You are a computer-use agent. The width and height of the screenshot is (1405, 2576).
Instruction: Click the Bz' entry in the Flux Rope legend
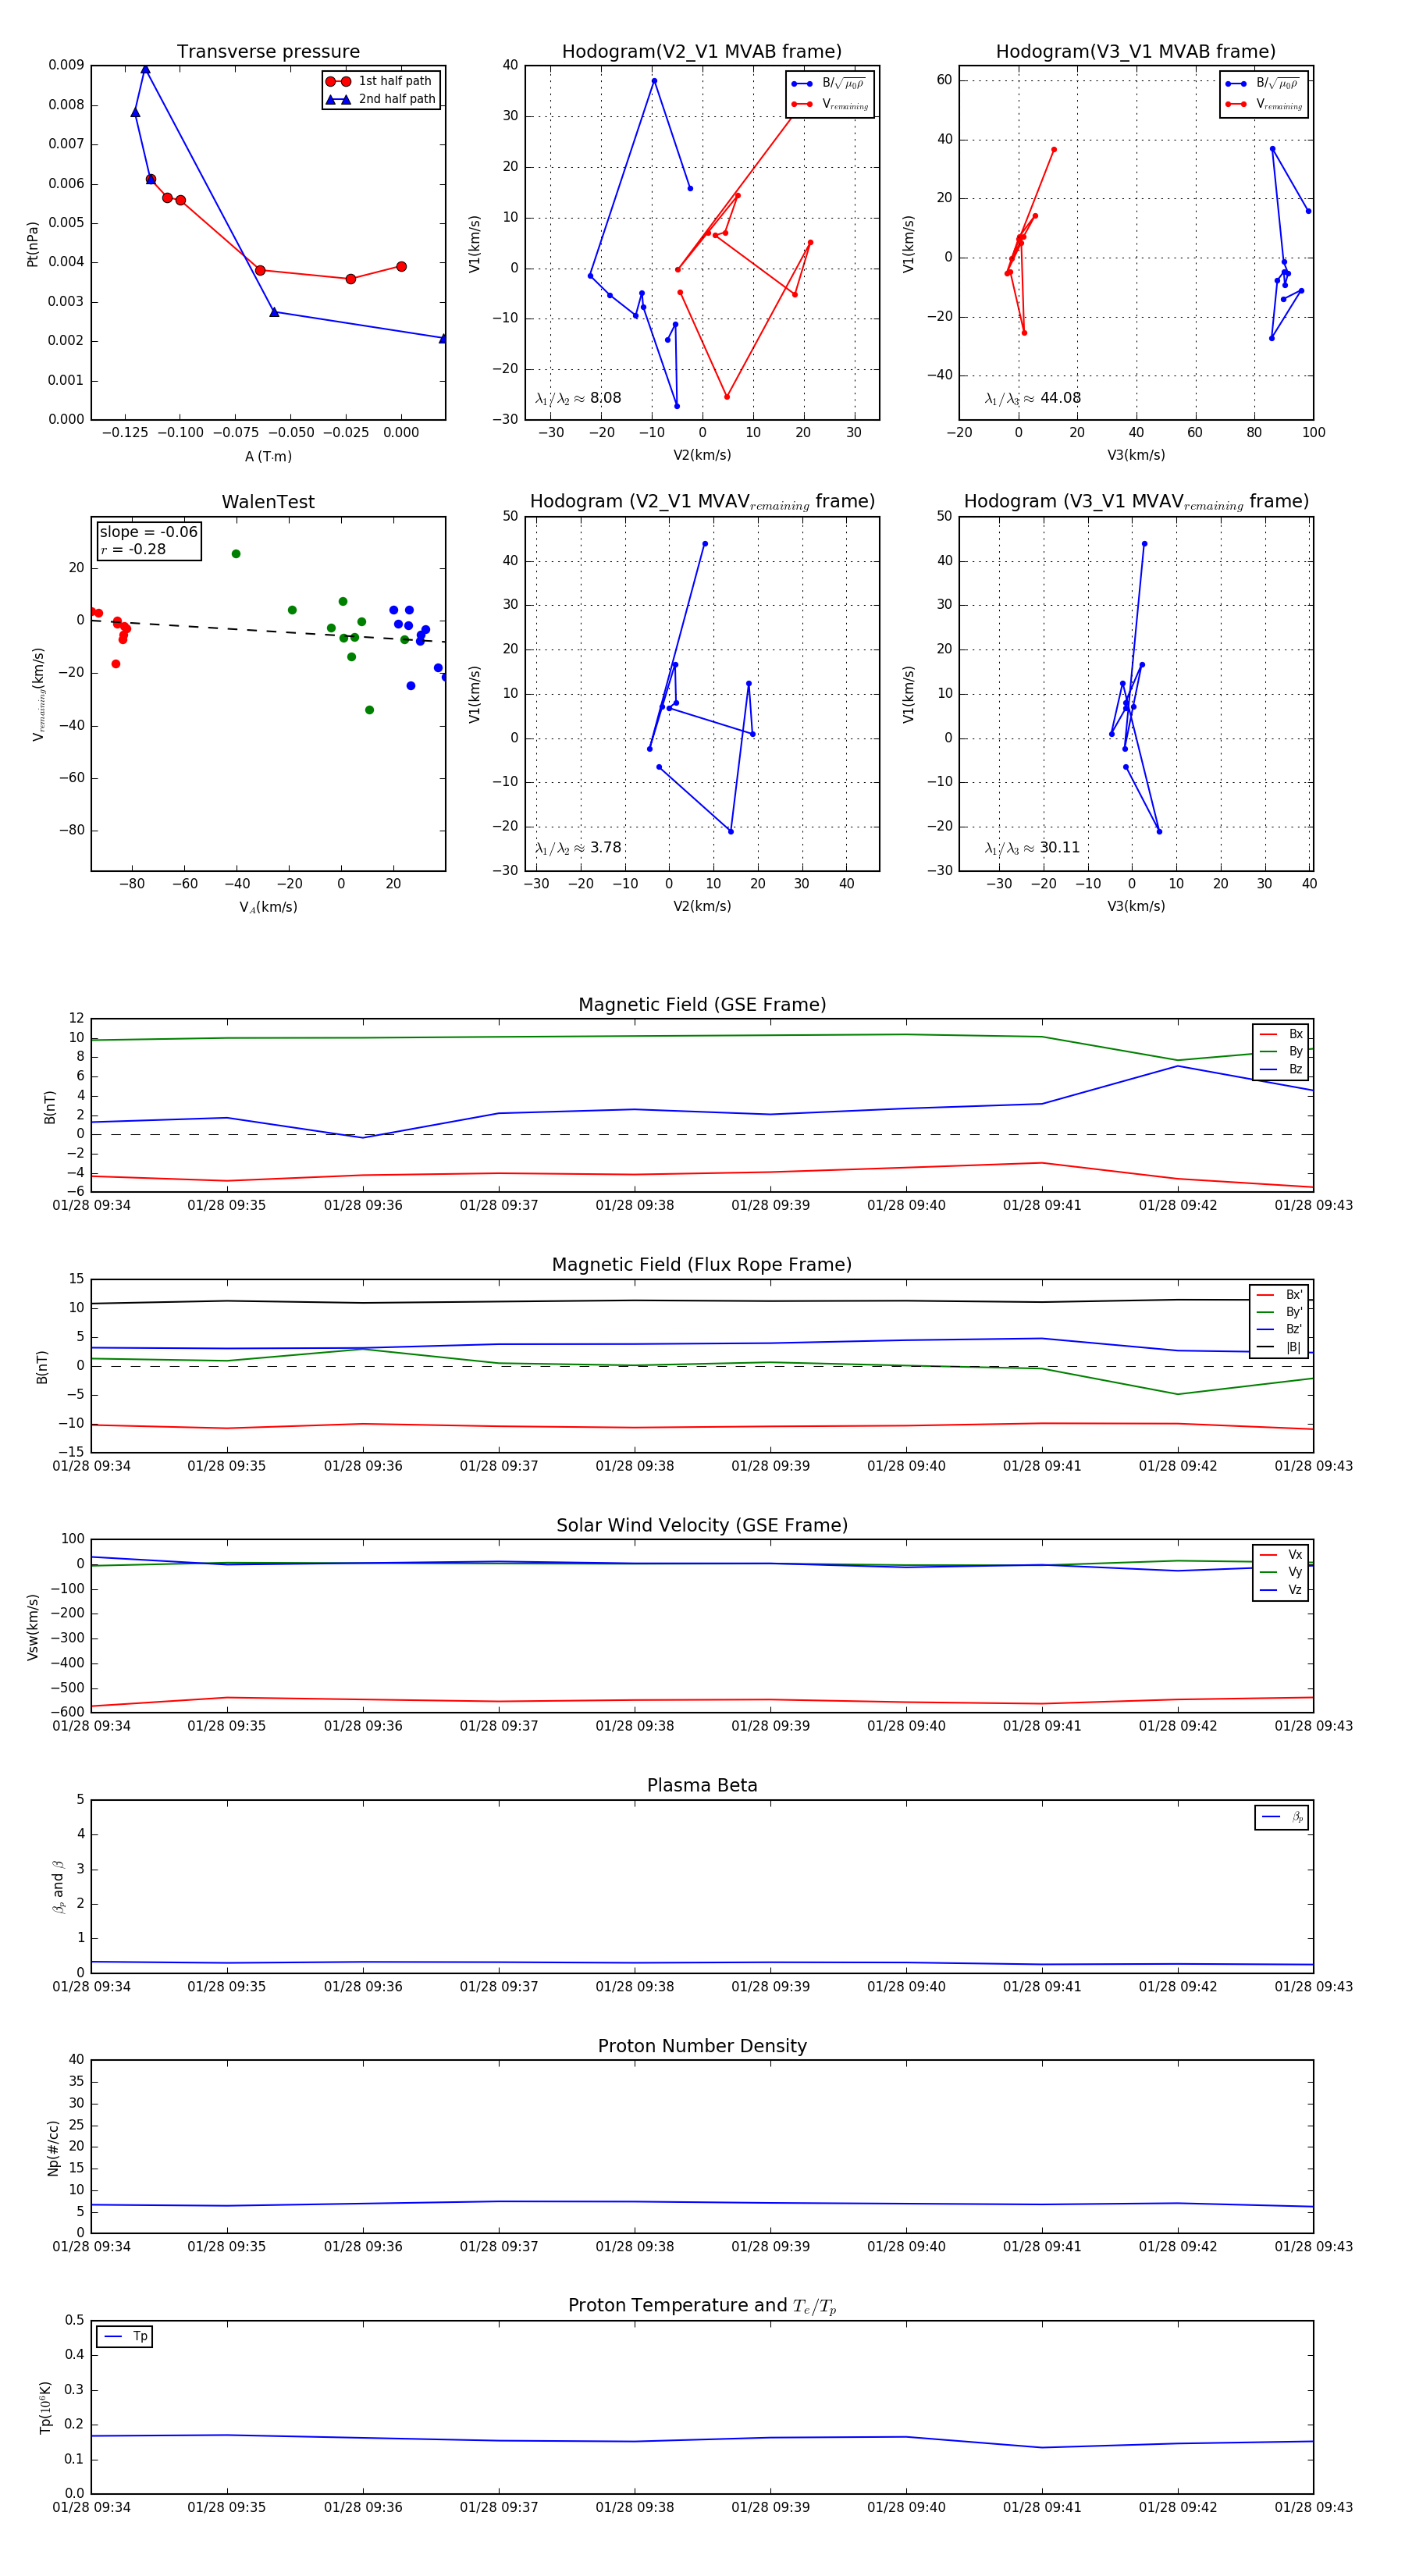(1280, 1330)
